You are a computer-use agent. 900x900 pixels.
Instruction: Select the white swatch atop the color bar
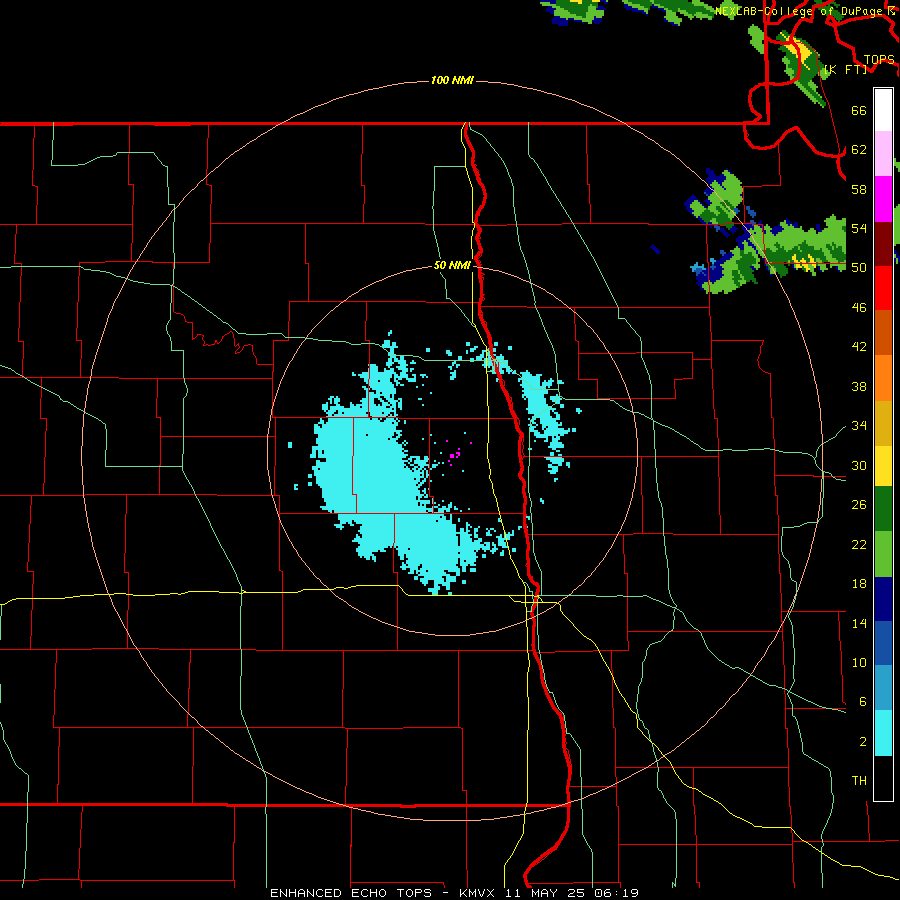(883, 110)
